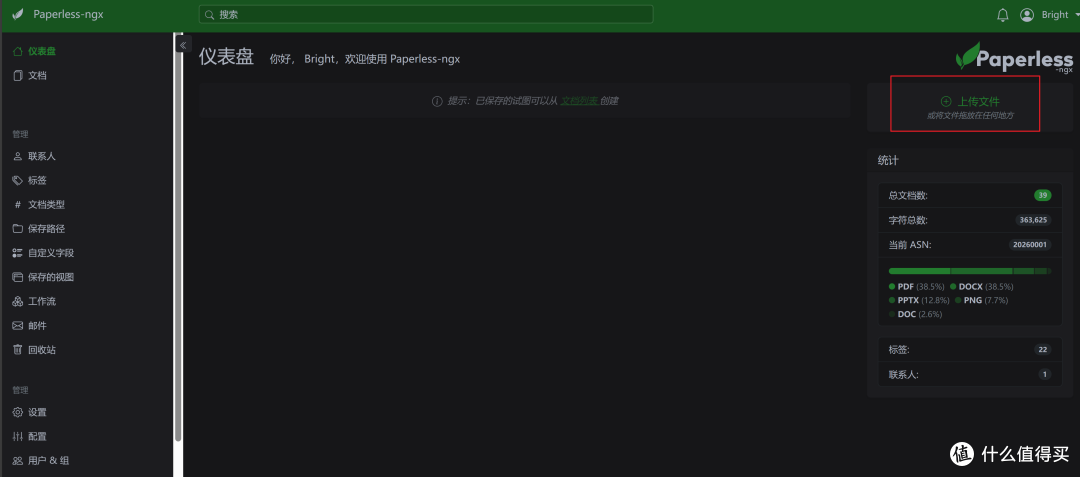Image resolution: width=1080 pixels, height=477 pixels.
Task: Click the DOCX (38.5%) legend entry
Action: (x=982, y=286)
